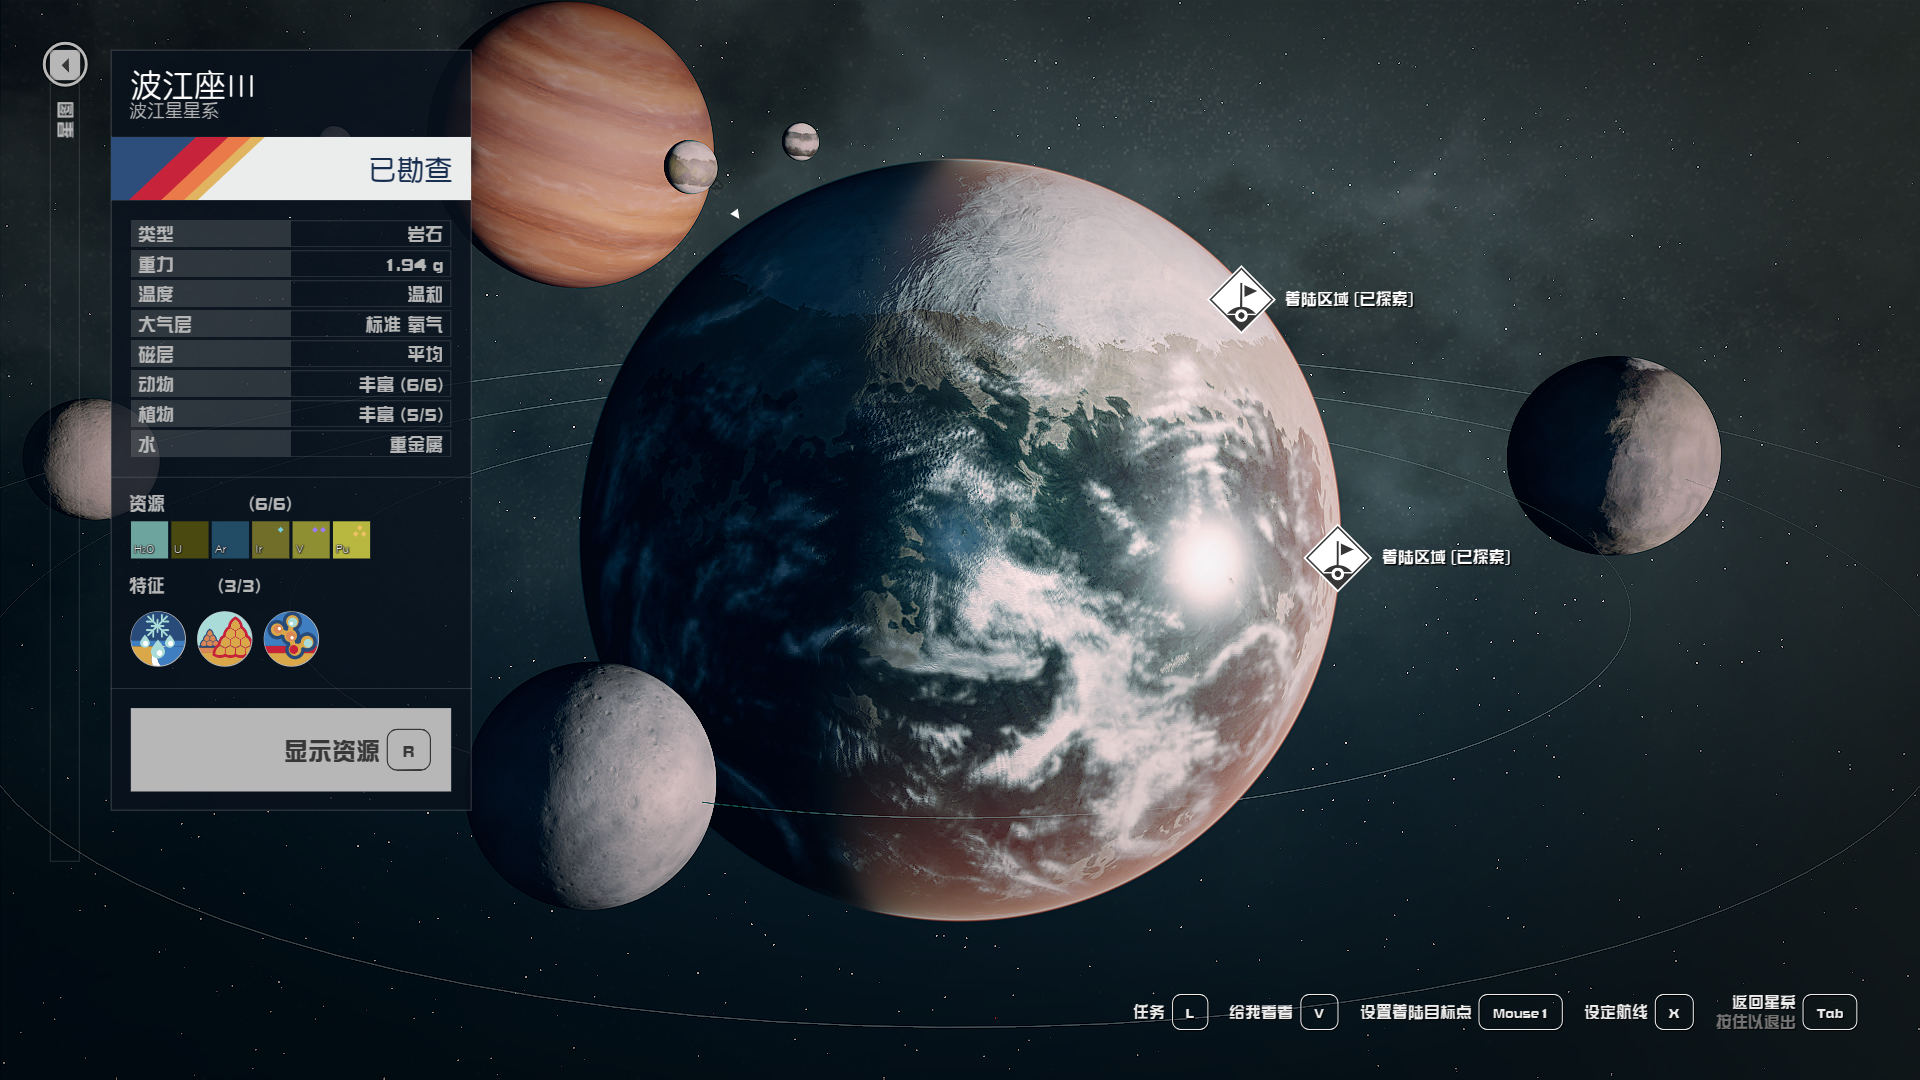Viewport: 1920px width, 1080px height.
Task: Click the 返回星系 Tab prompt
Action: tap(1786, 1012)
